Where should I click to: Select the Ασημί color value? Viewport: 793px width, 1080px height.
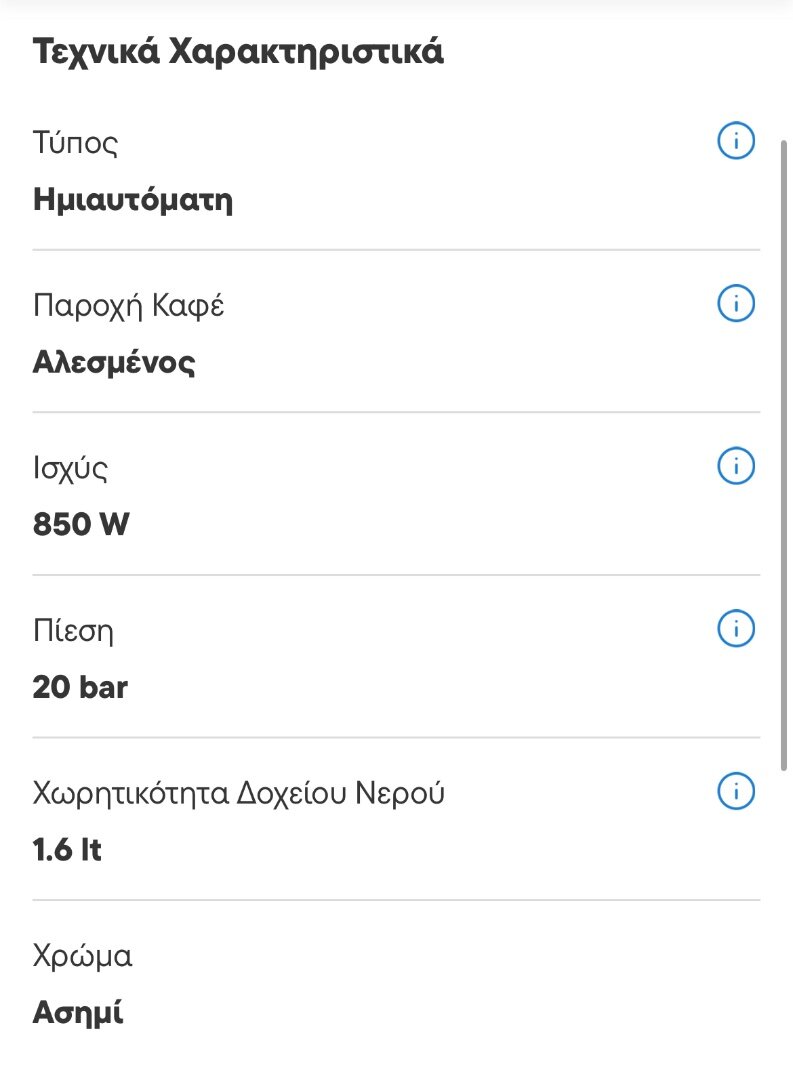pyautogui.click(x=78, y=1013)
